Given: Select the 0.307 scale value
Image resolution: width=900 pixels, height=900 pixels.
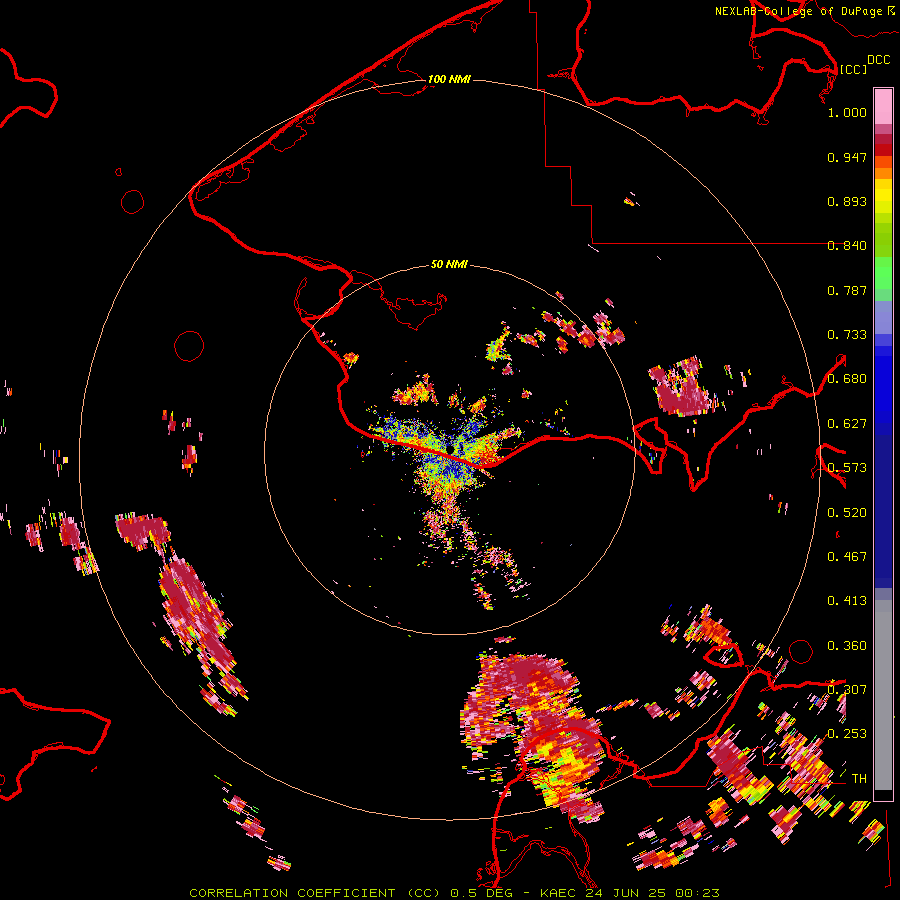Looking at the screenshot, I should [847, 690].
